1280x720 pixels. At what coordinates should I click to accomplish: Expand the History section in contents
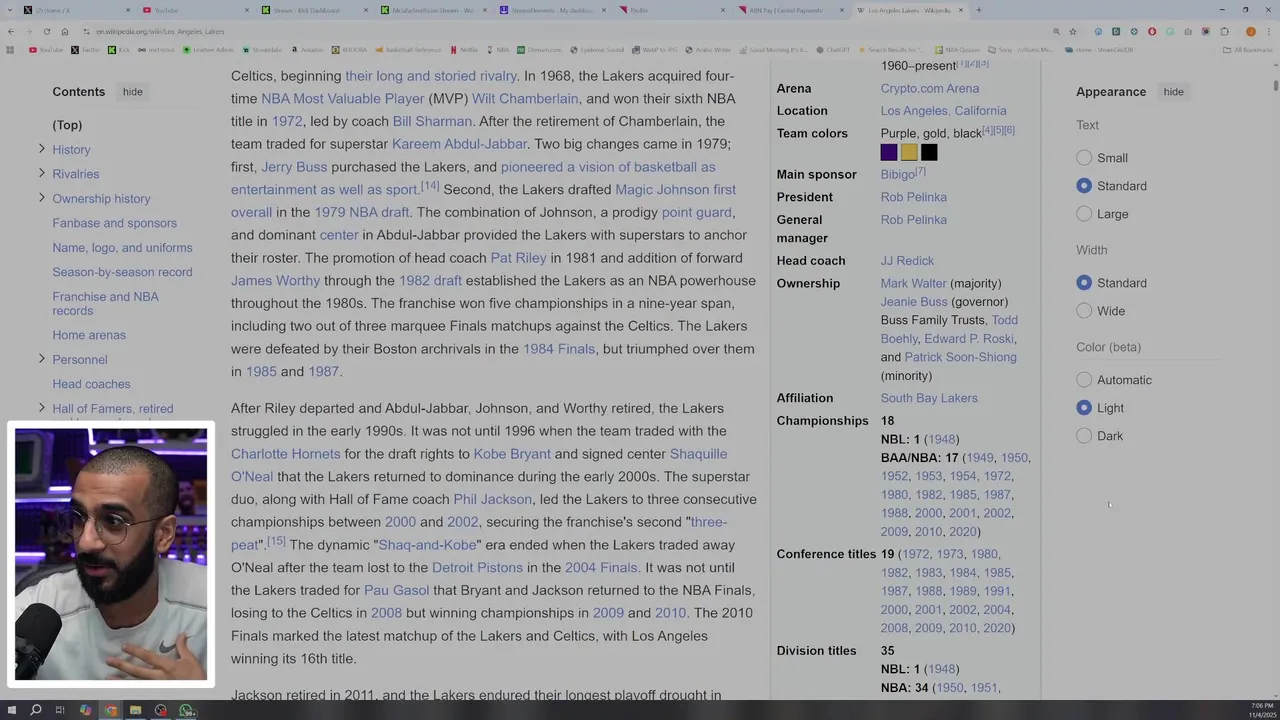(x=41, y=149)
